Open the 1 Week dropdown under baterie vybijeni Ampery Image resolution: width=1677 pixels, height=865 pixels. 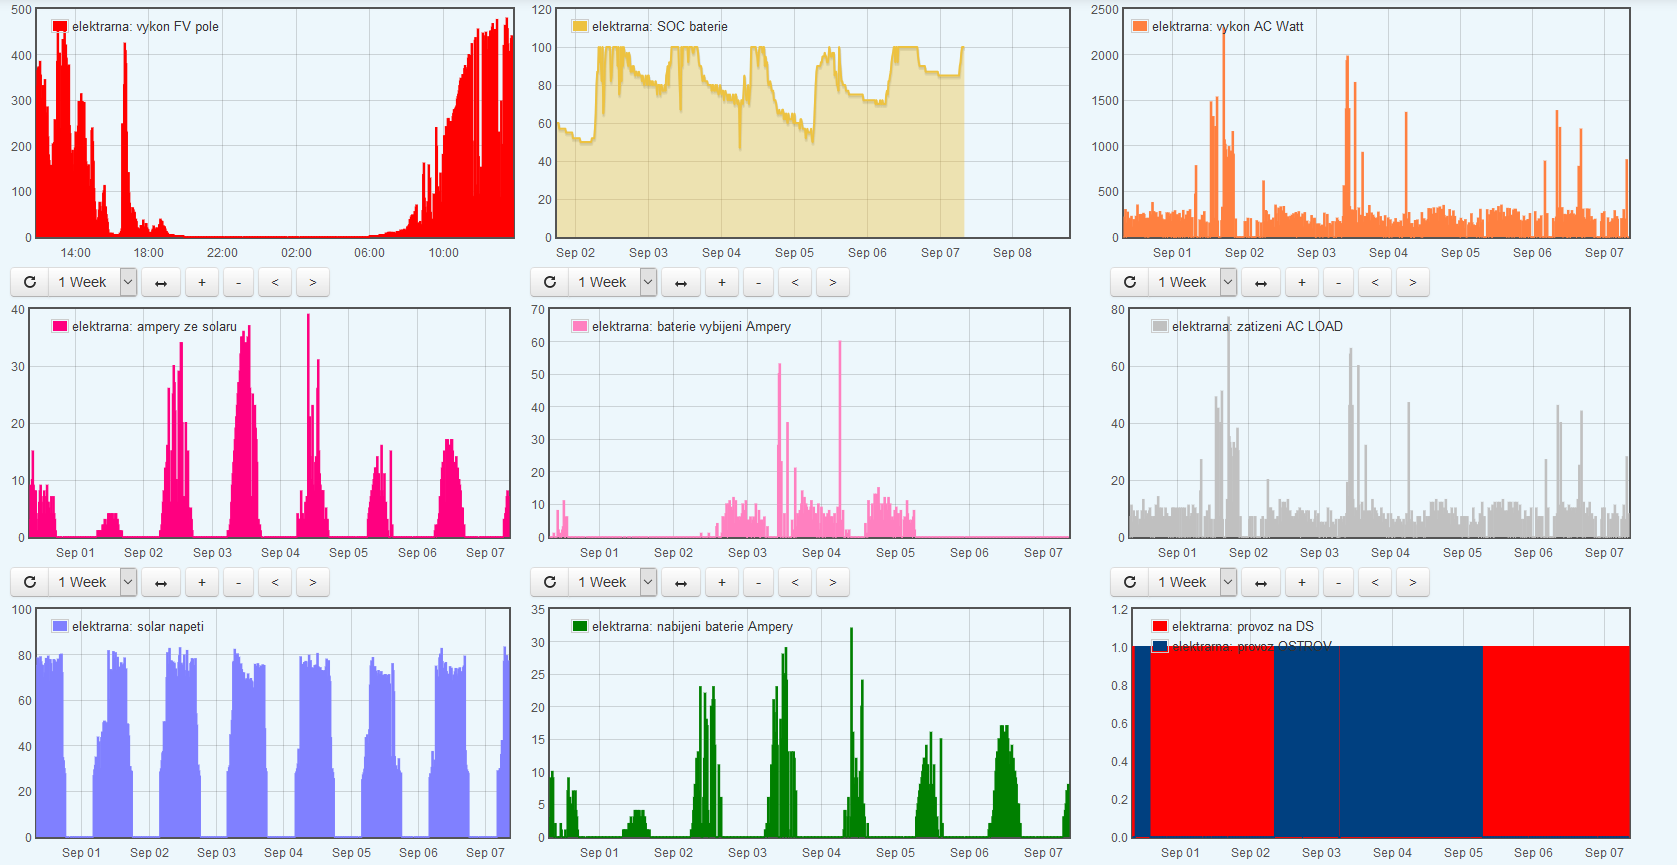click(x=612, y=582)
